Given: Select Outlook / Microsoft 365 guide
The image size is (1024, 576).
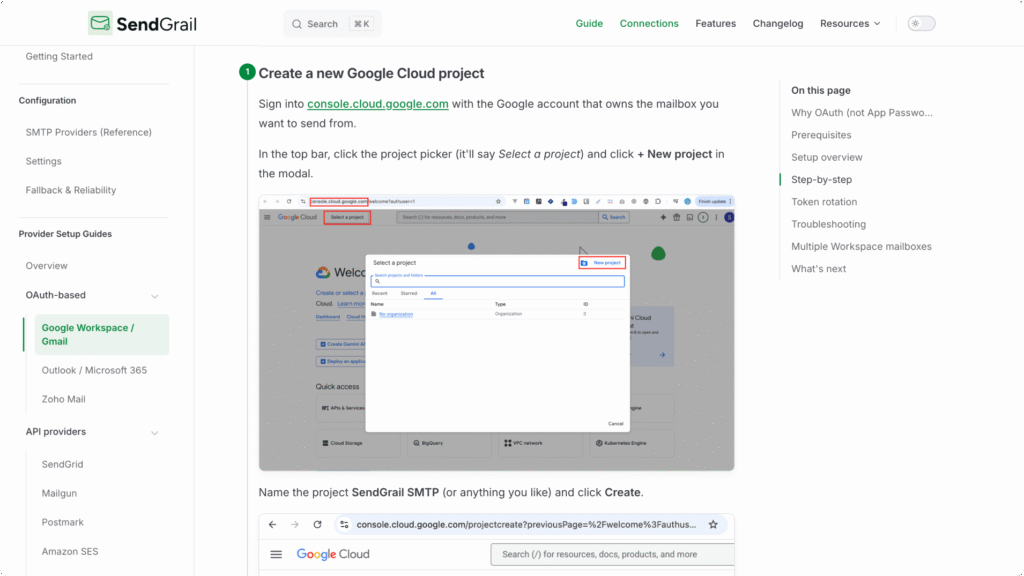Looking at the screenshot, I should [94, 370].
